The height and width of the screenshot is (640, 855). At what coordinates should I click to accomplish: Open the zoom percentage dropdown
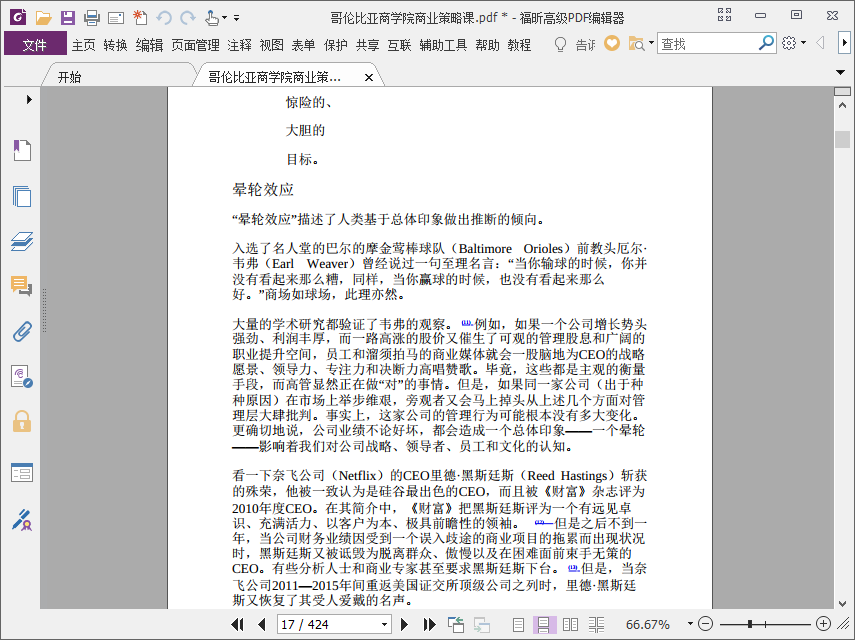[x=690, y=624]
